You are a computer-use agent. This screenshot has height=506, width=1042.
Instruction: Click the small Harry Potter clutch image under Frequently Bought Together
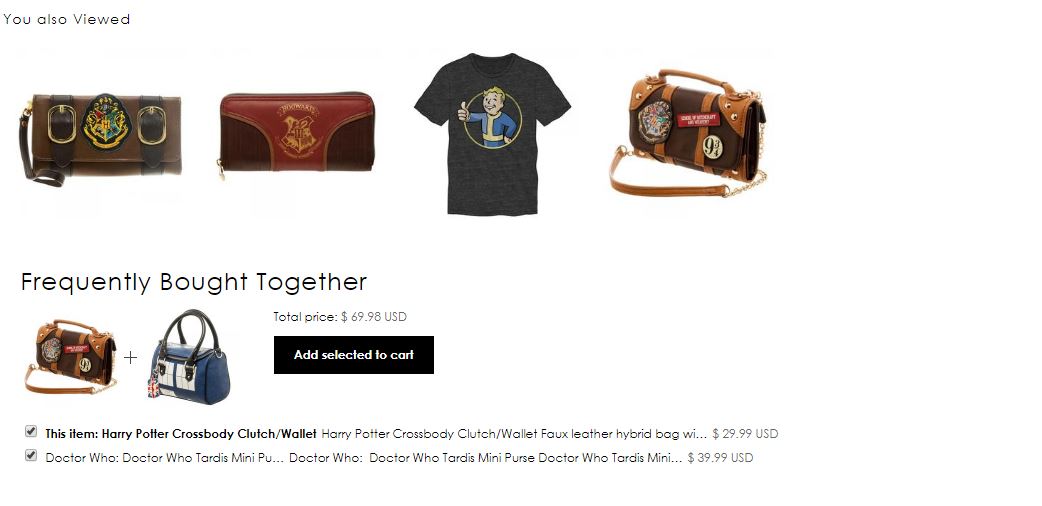coord(71,357)
